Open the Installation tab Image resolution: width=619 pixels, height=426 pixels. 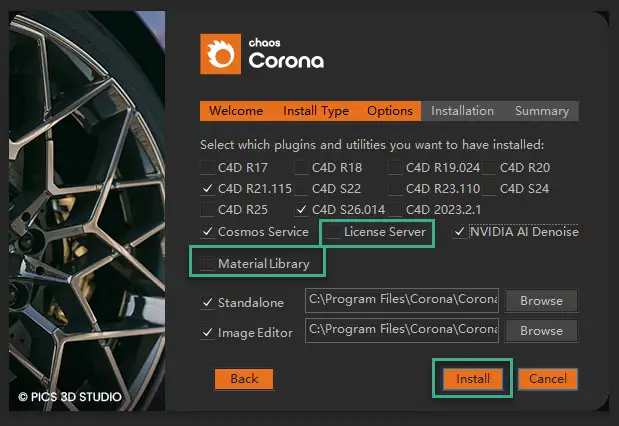(462, 111)
